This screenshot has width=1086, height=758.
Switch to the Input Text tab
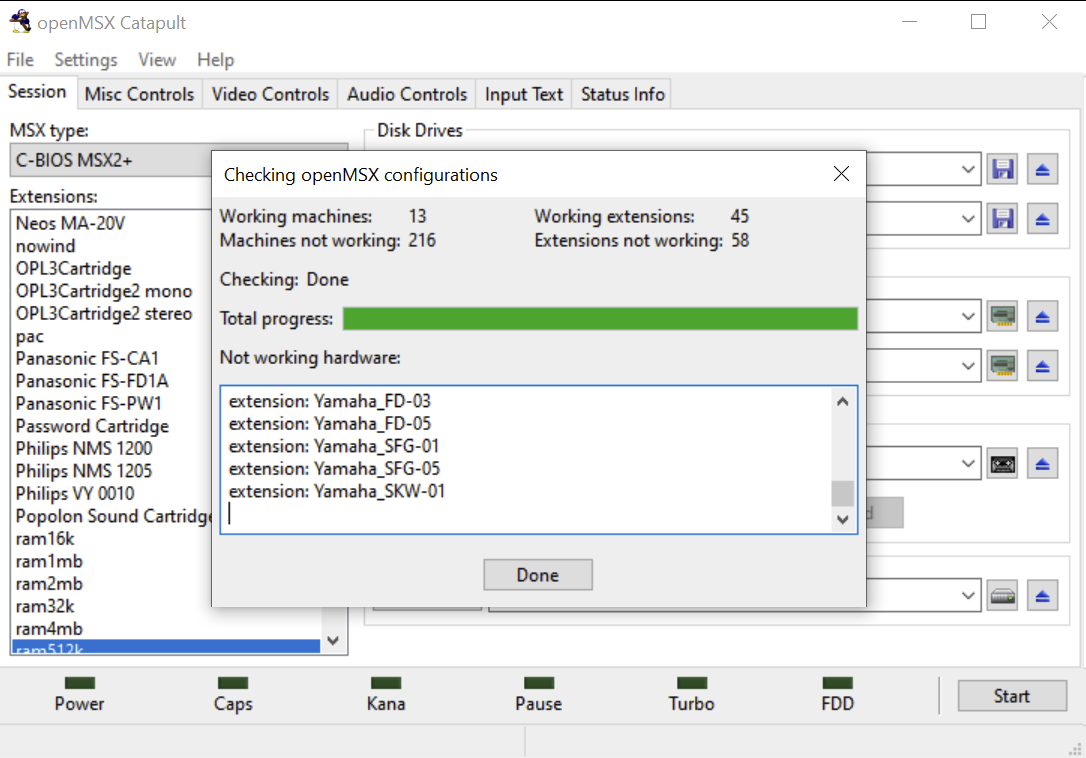(x=524, y=94)
